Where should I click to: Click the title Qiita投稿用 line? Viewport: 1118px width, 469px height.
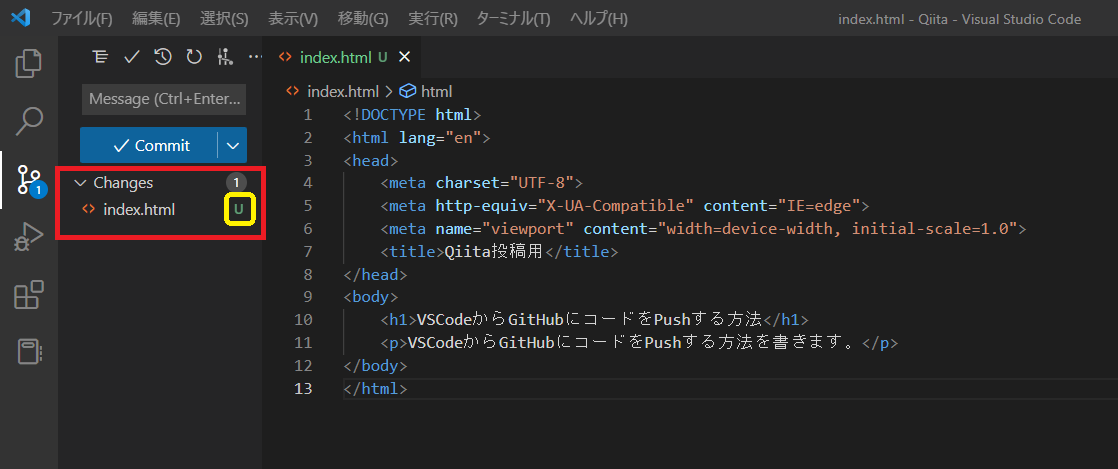tap(498, 252)
